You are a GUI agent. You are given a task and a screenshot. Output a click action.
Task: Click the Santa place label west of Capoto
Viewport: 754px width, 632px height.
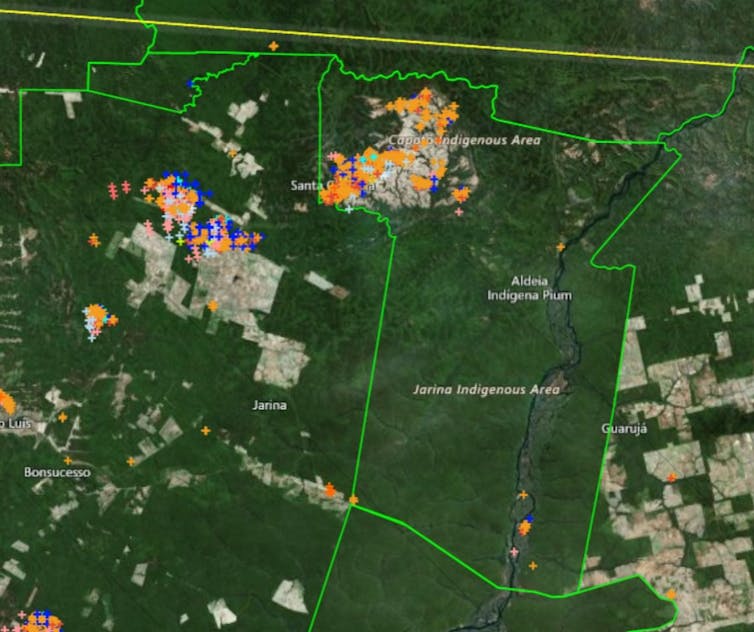[308, 185]
